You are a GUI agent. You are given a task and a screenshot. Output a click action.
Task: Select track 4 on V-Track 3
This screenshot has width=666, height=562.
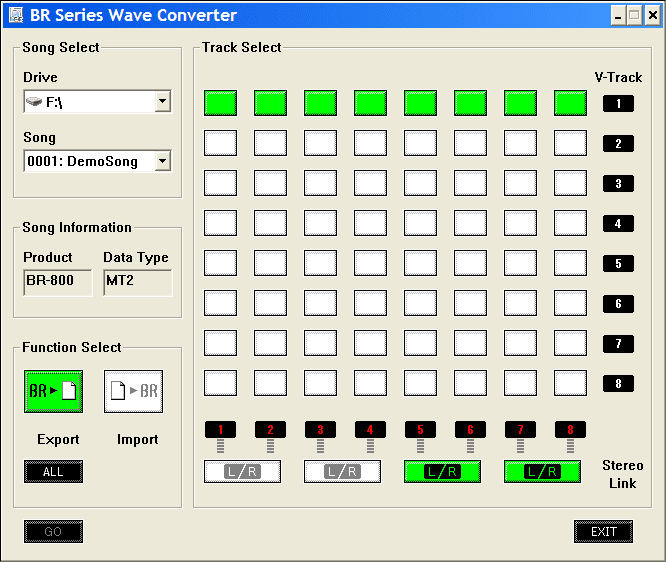pyautogui.click(x=370, y=183)
